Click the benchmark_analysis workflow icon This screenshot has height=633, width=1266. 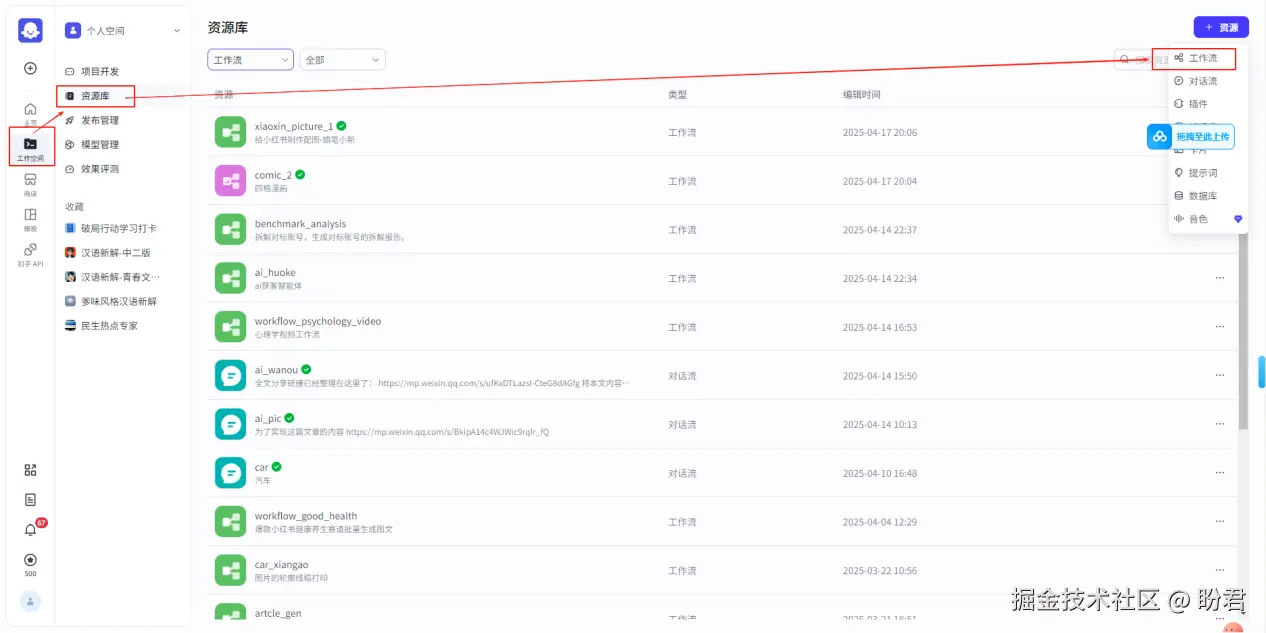coord(230,230)
